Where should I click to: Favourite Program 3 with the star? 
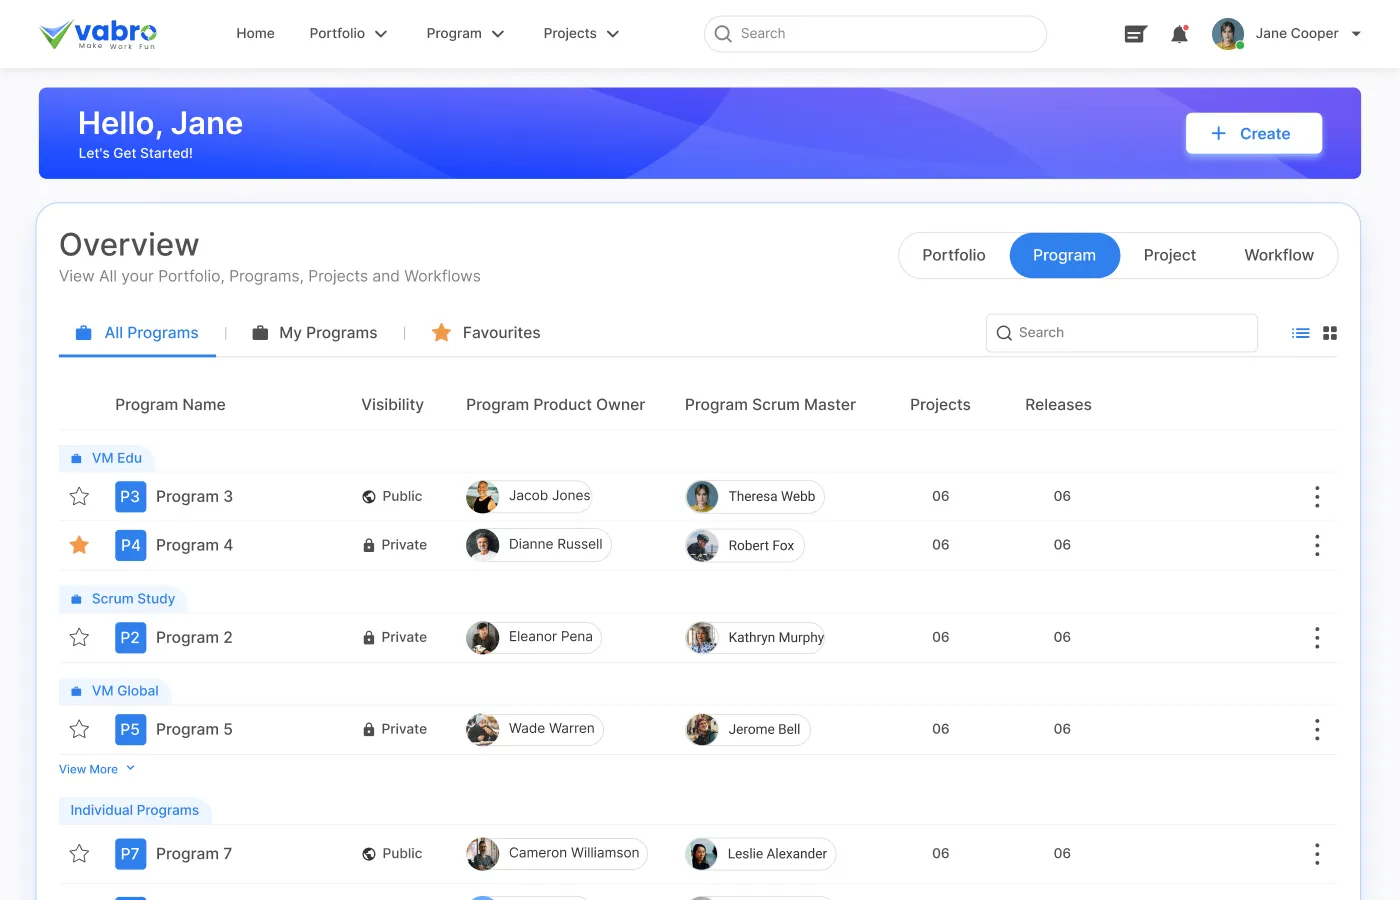point(80,497)
